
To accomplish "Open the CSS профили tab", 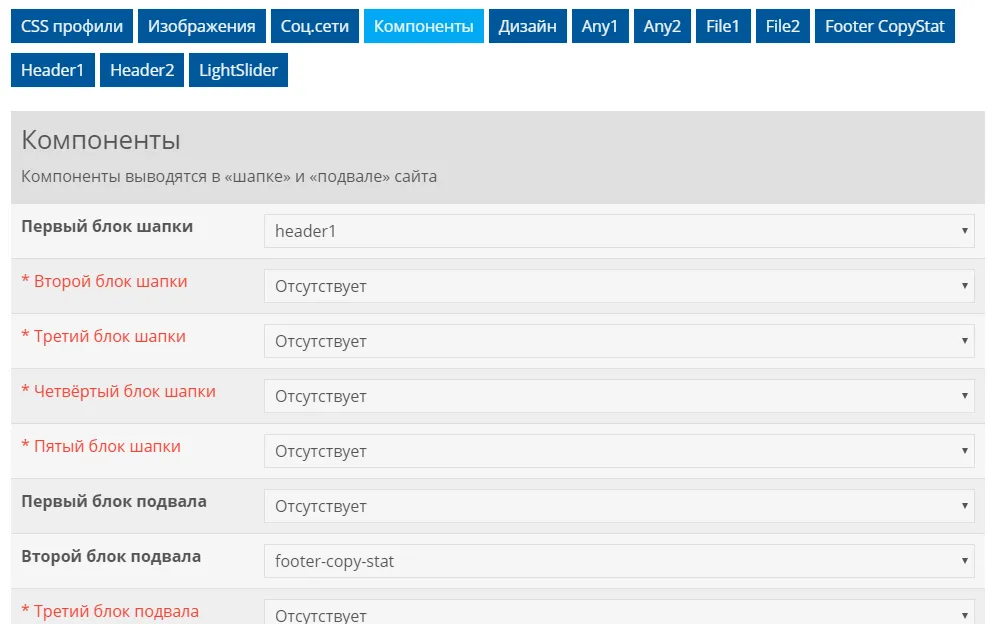I will pos(72,26).
